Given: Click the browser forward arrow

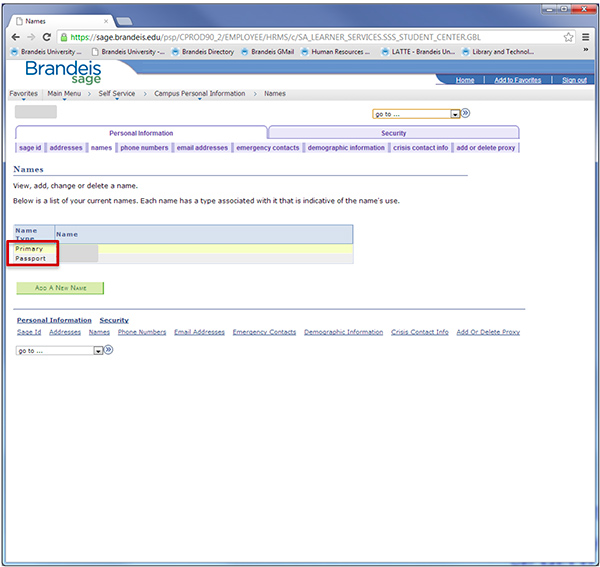Looking at the screenshot, I should [31, 37].
